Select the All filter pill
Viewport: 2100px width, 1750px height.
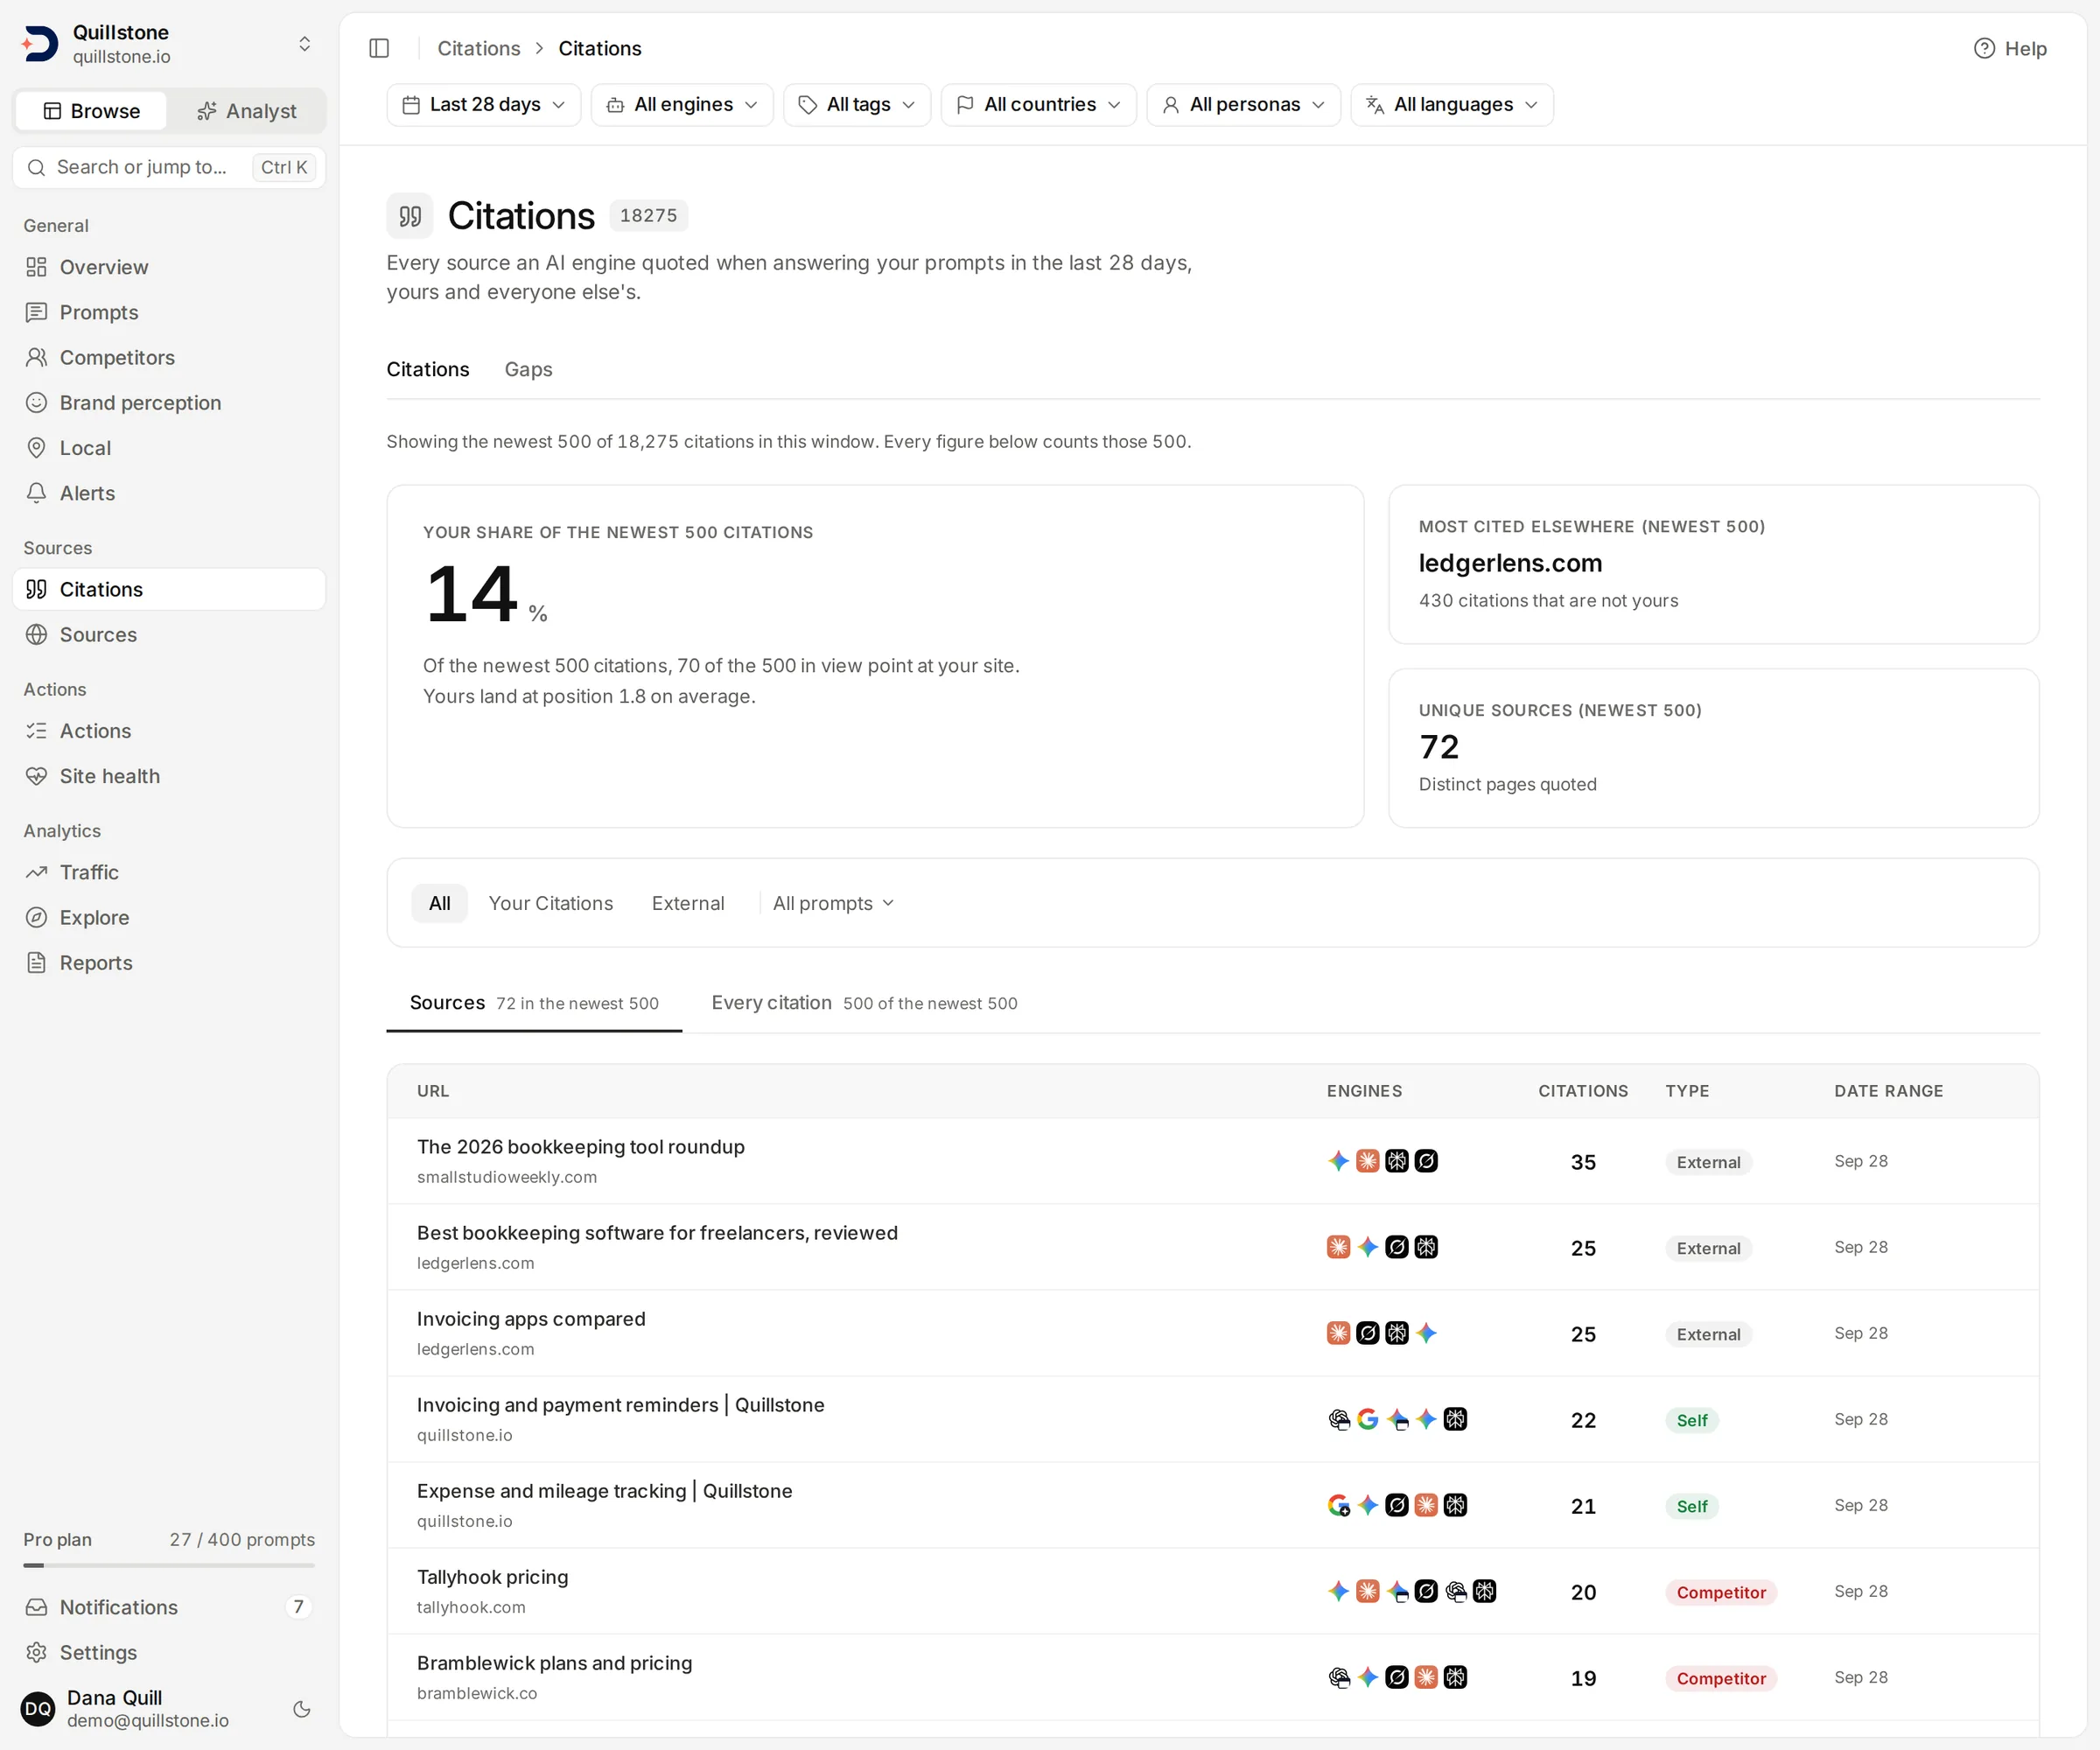[440, 903]
